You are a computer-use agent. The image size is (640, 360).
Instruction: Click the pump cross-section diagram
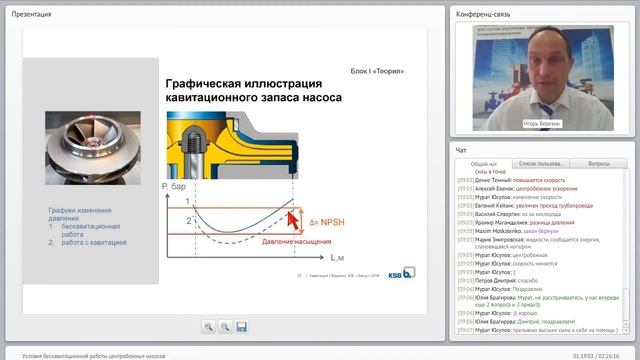[x=232, y=145]
